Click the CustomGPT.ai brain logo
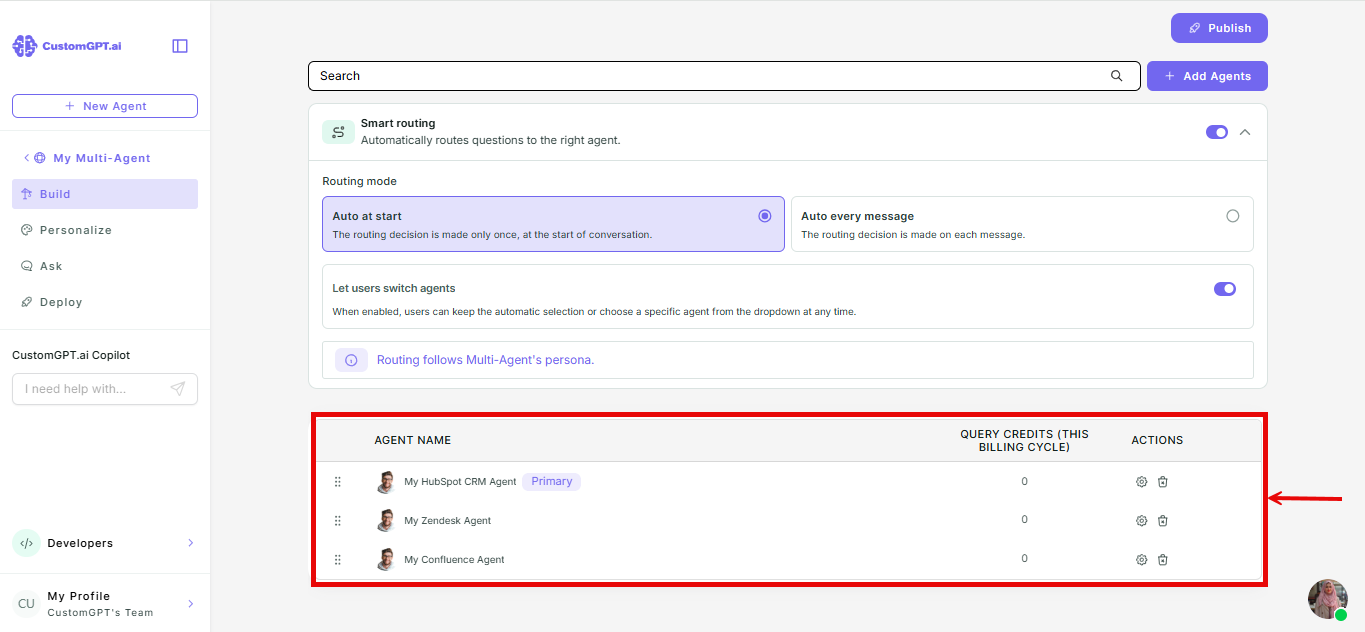The height and width of the screenshot is (632, 1365). 24,46
